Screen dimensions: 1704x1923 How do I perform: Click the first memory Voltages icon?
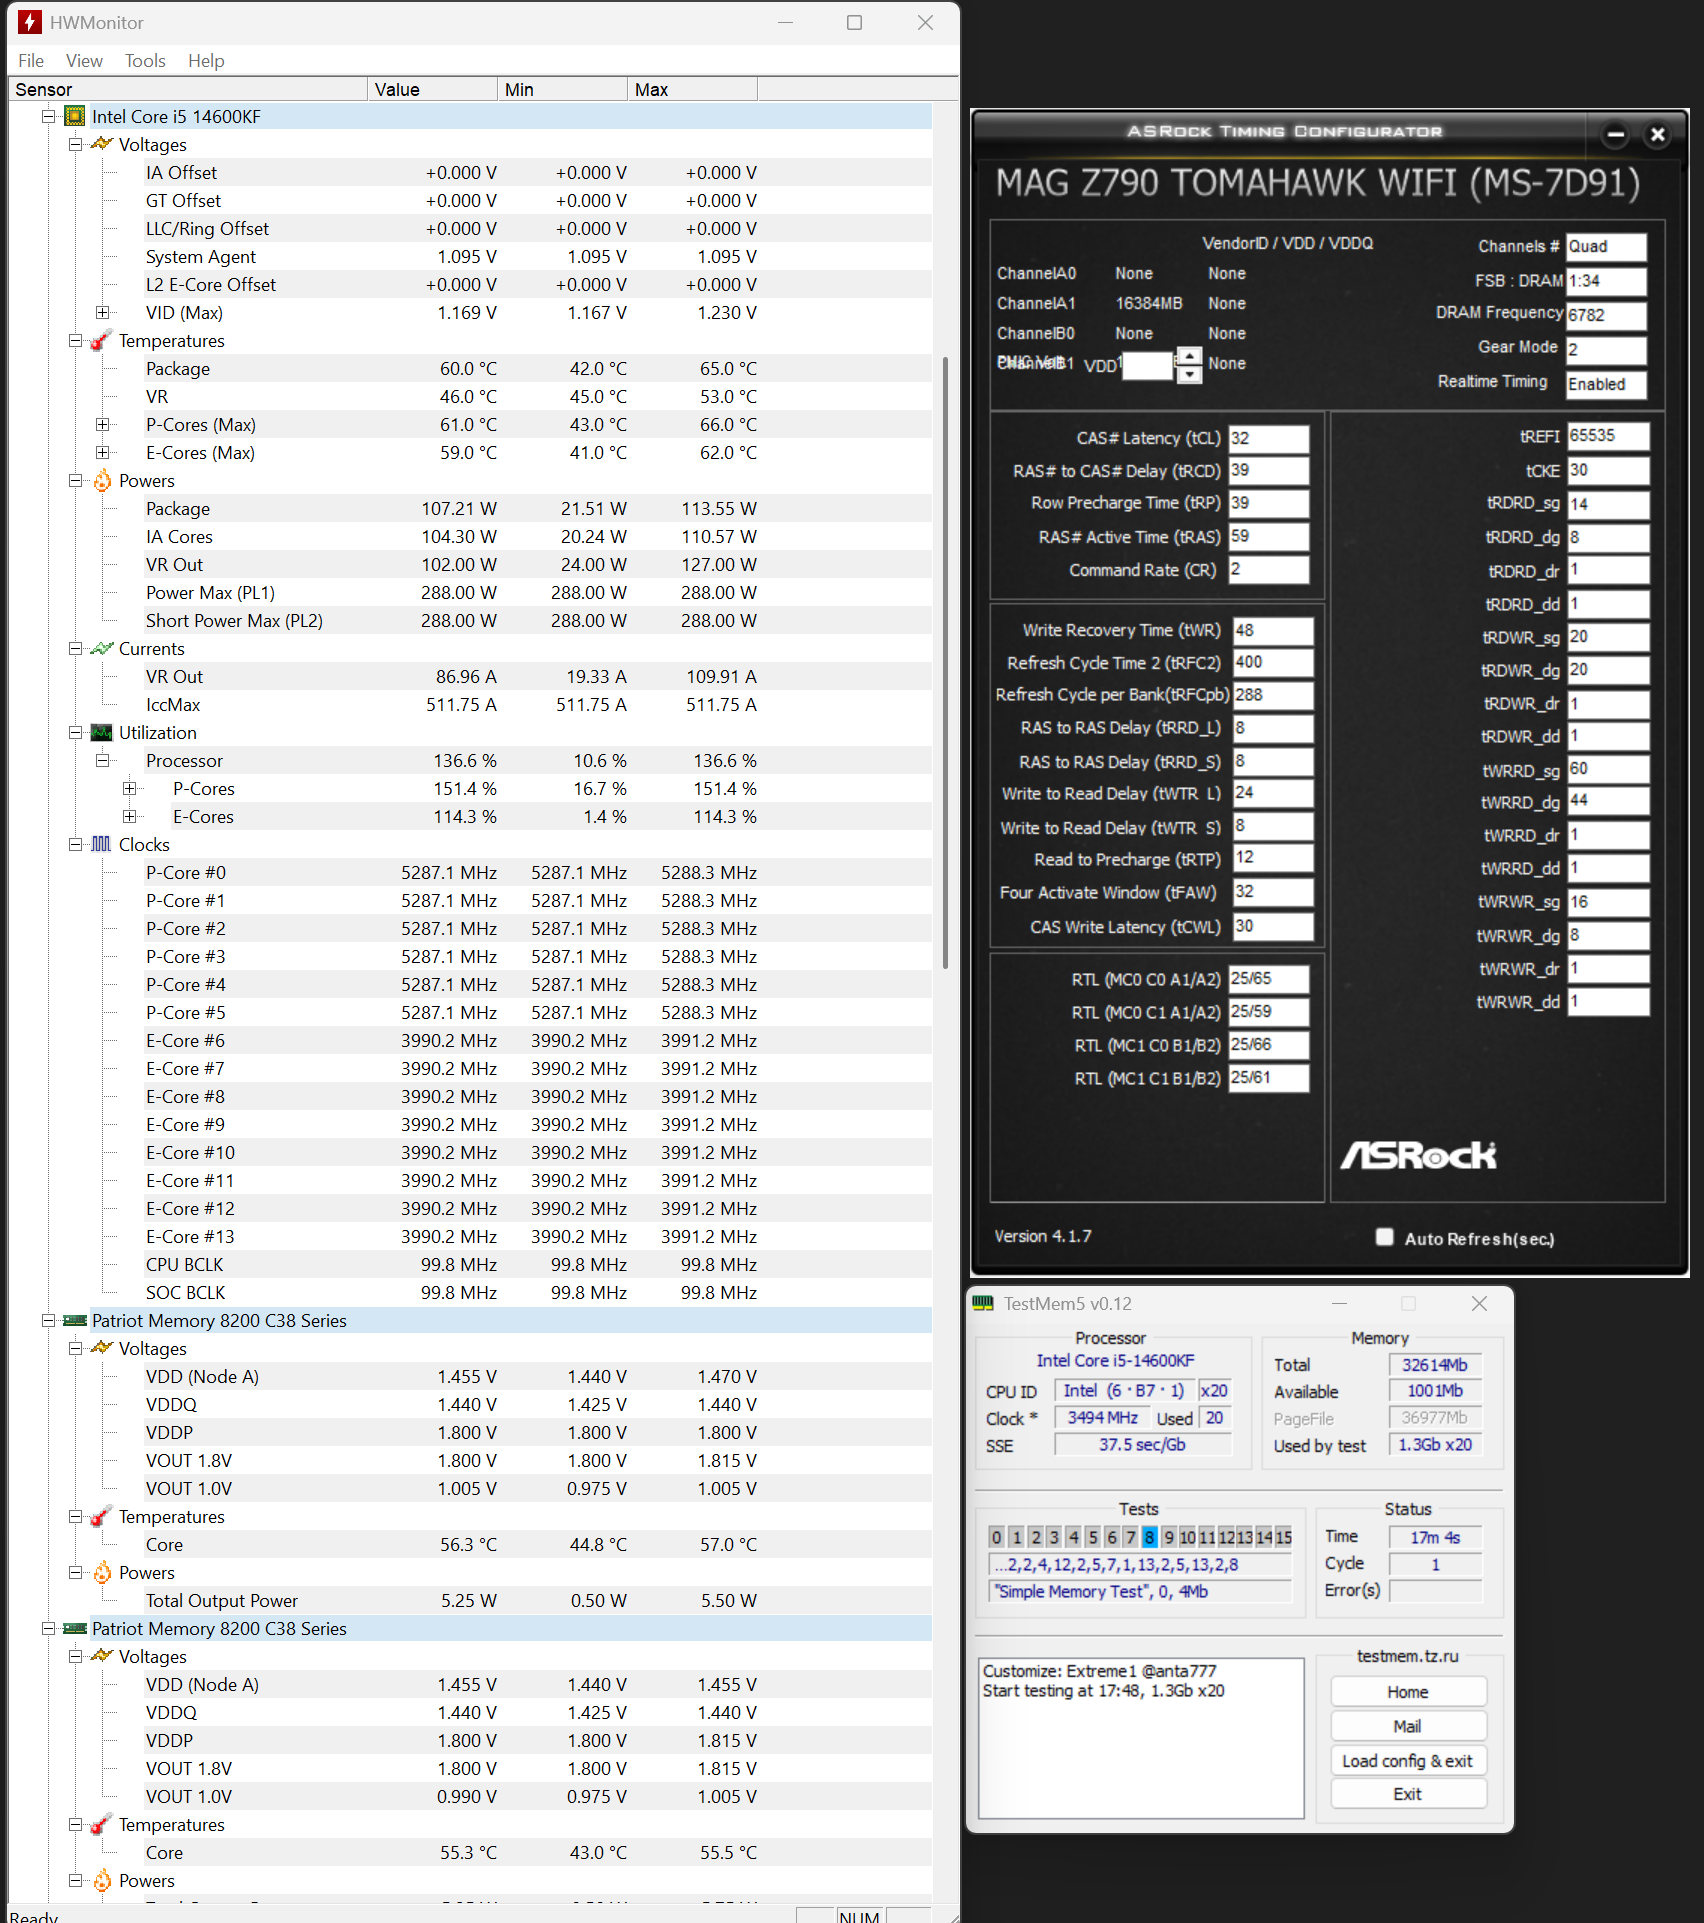102,1349
